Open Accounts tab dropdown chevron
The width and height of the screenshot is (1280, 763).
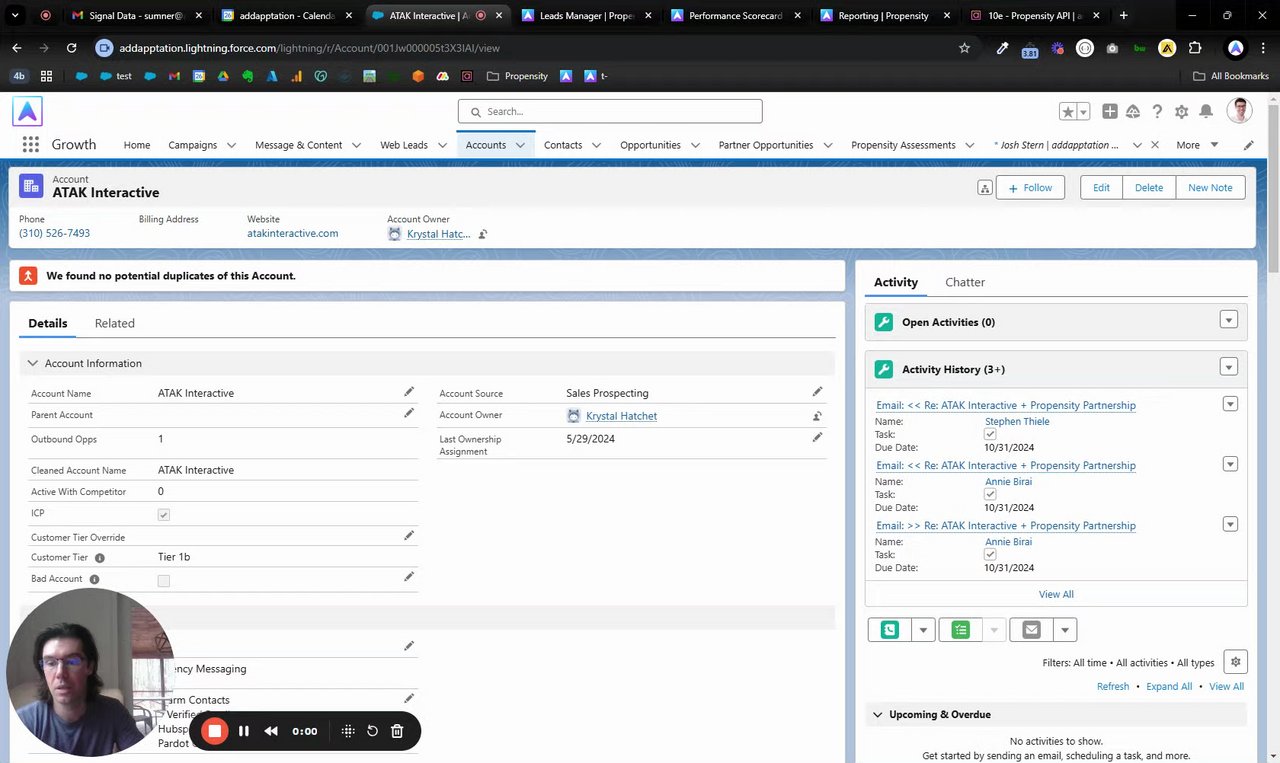(x=520, y=145)
